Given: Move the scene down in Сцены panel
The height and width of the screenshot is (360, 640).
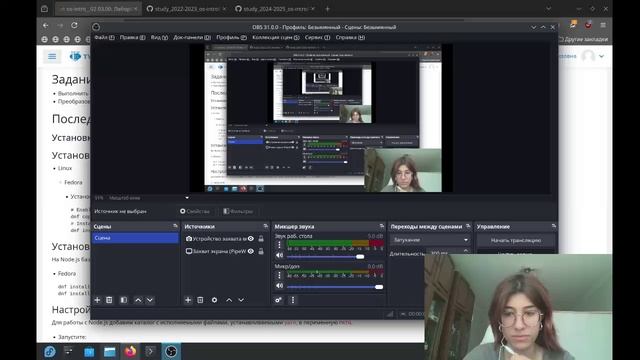Looking at the screenshot, I should 150,300.
